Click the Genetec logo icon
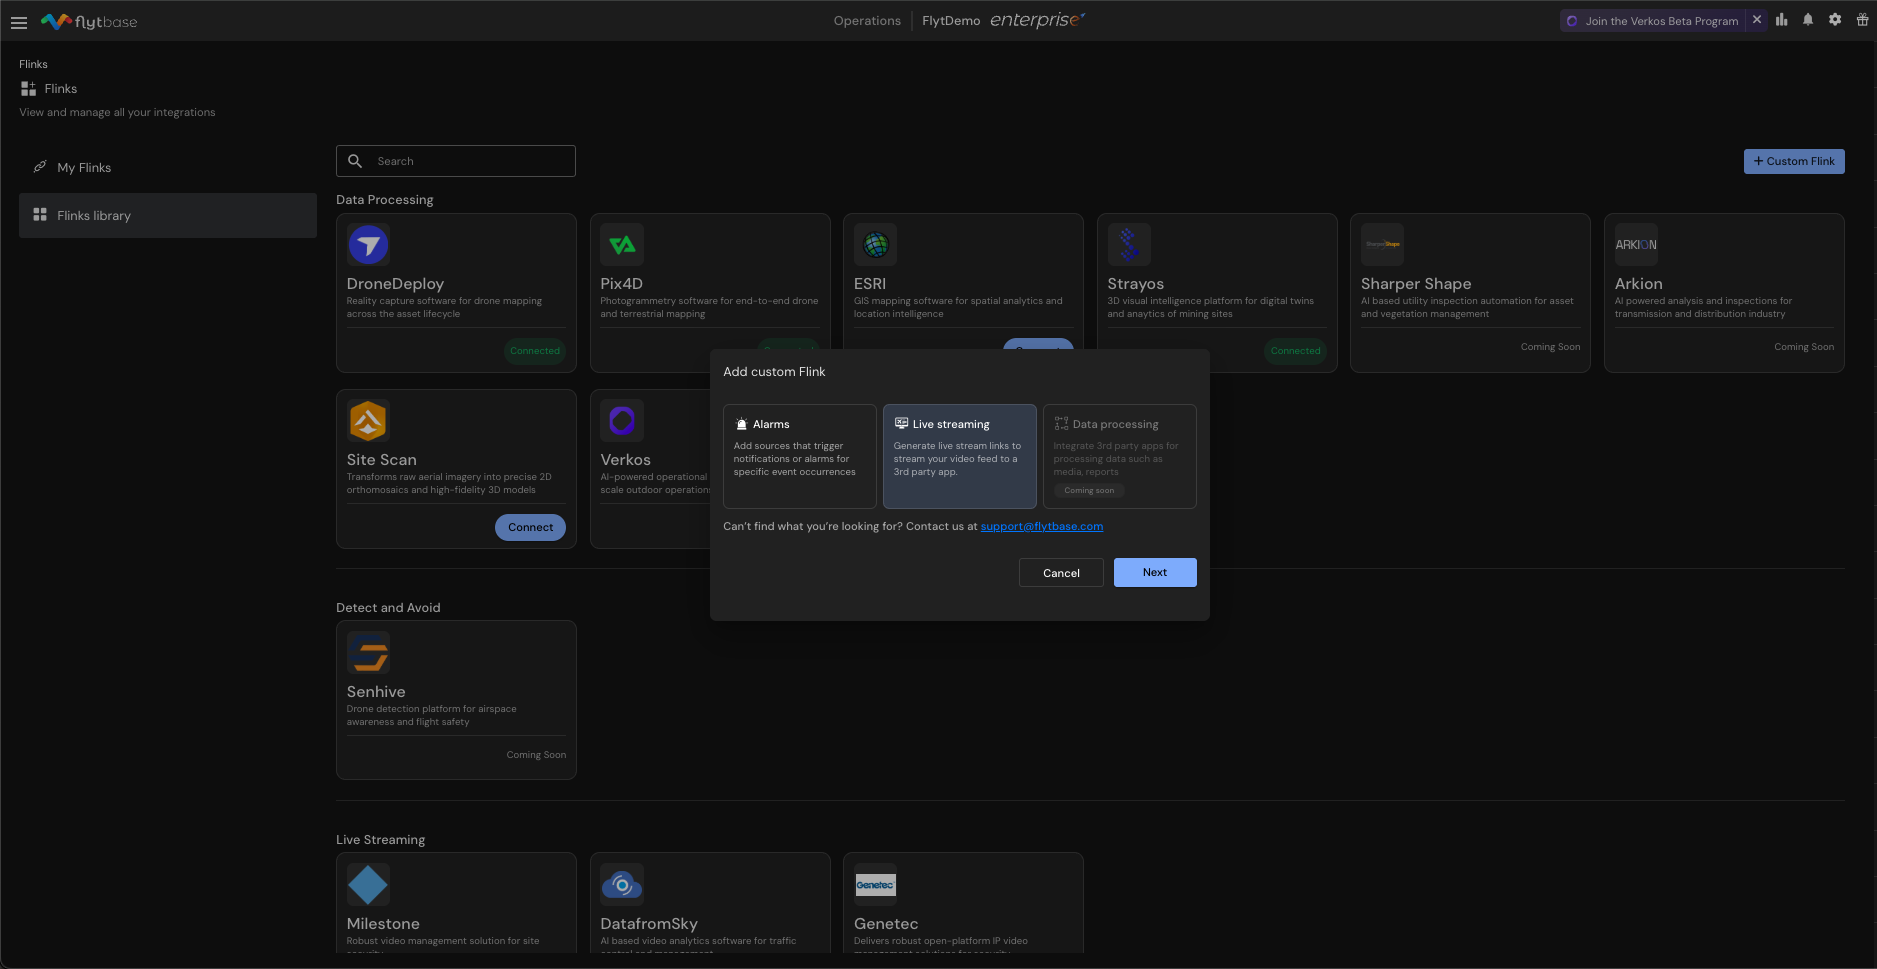This screenshot has height=969, width=1877. [875, 885]
